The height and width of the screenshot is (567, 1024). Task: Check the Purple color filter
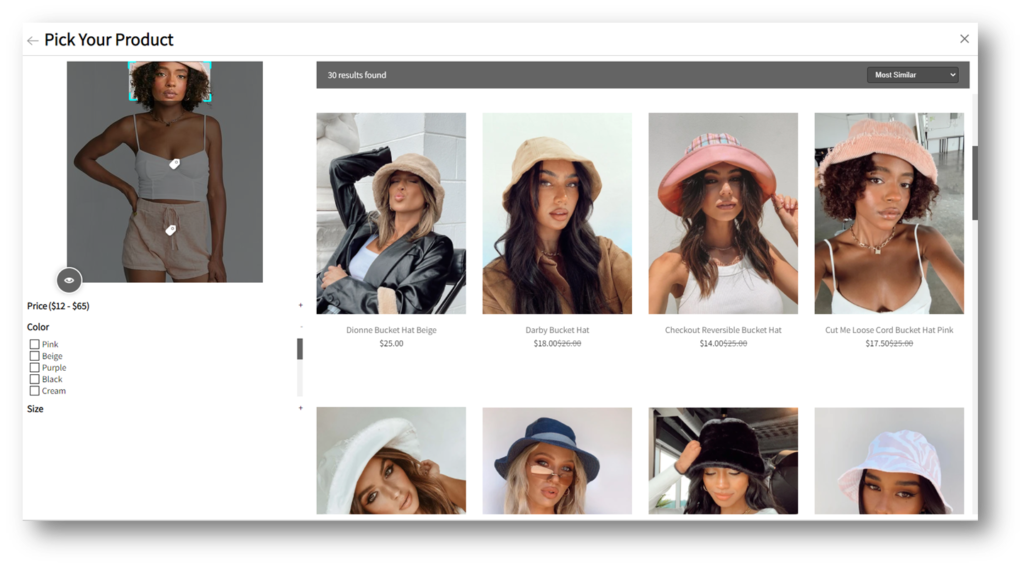point(35,367)
